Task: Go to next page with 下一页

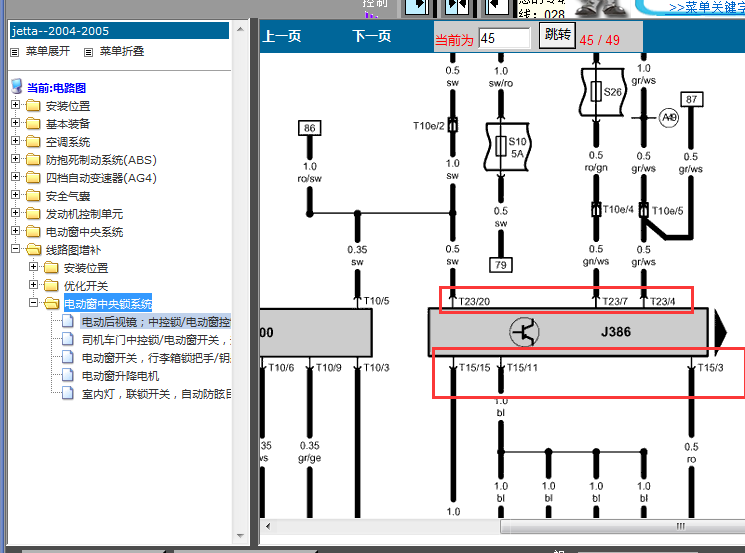Action: pos(372,36)
